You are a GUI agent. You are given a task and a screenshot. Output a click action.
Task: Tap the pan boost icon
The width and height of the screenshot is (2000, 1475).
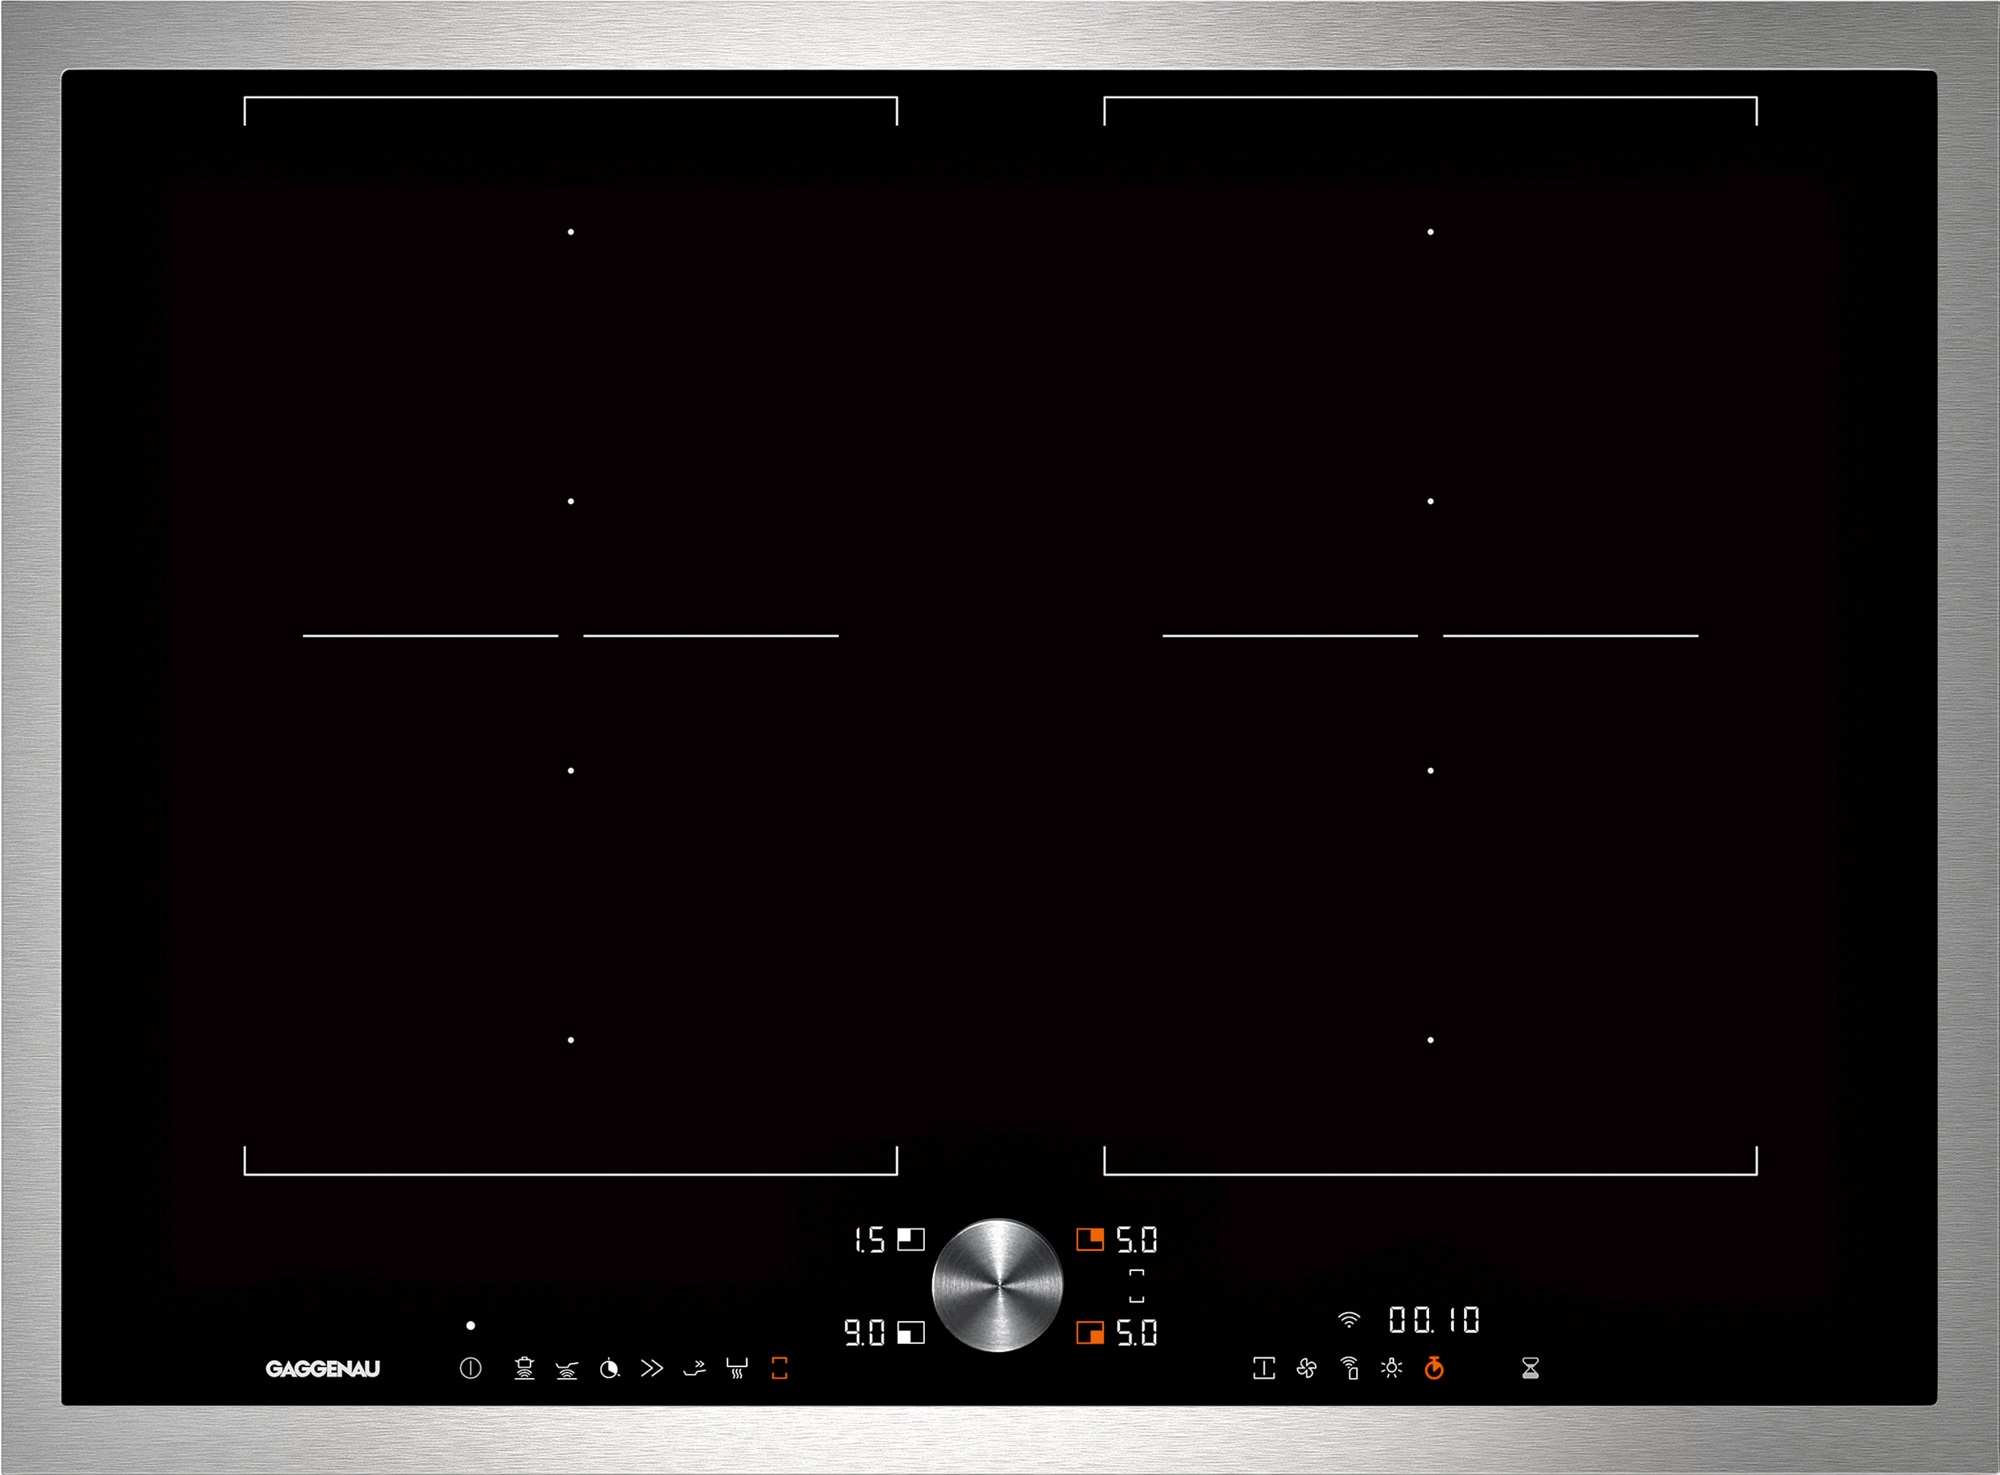point(694,1368)
